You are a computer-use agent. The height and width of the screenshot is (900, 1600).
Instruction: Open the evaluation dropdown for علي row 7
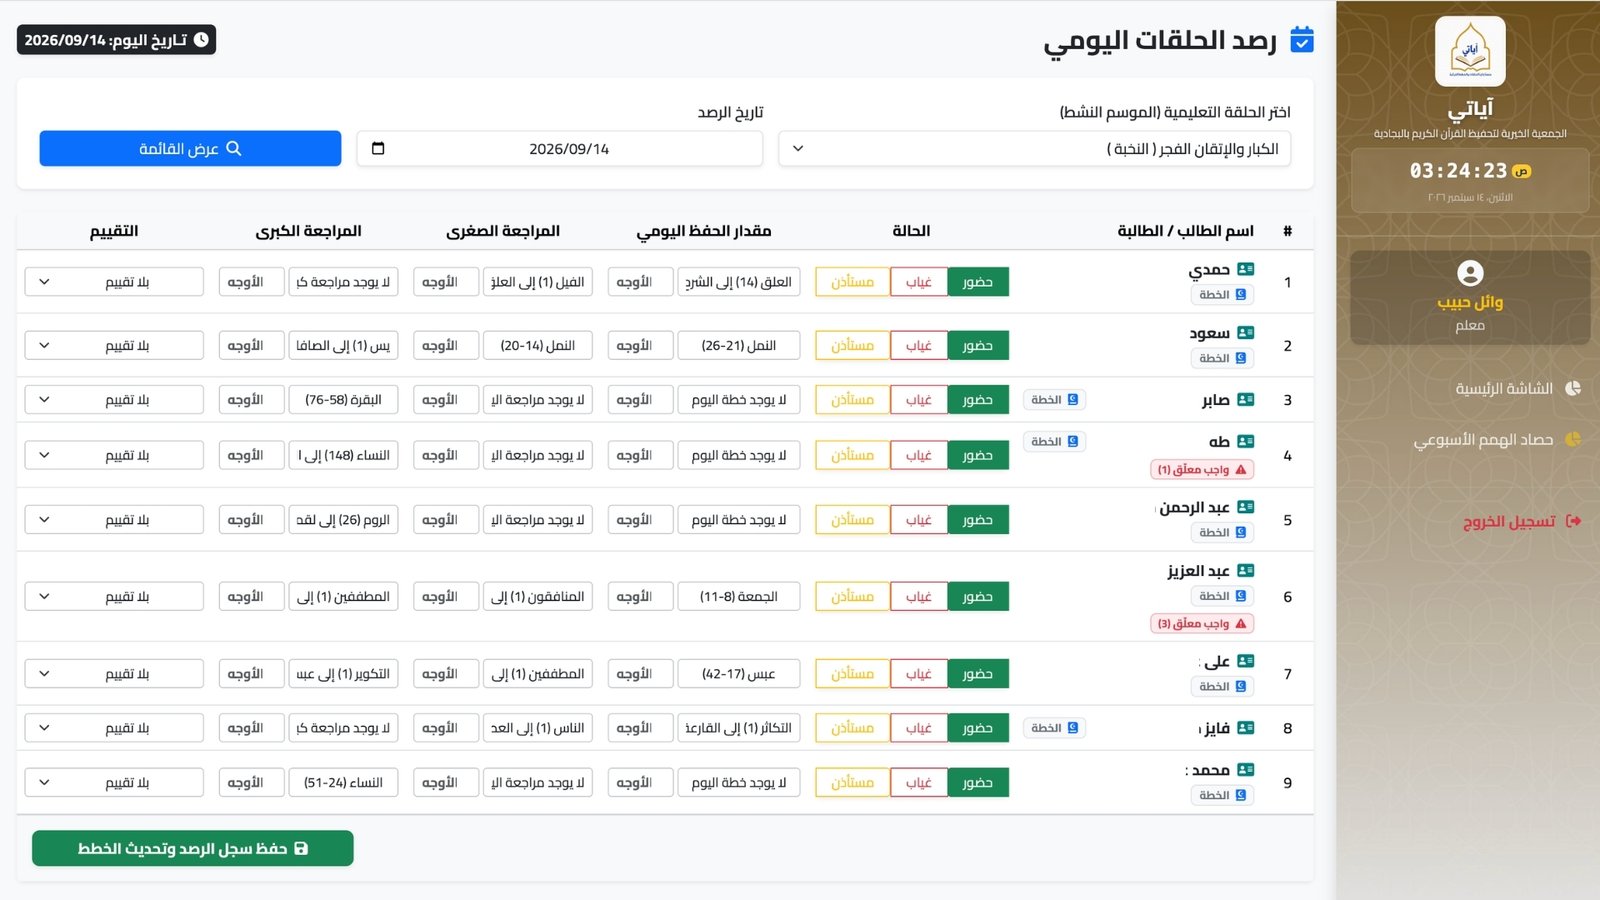tap(114, 674)
